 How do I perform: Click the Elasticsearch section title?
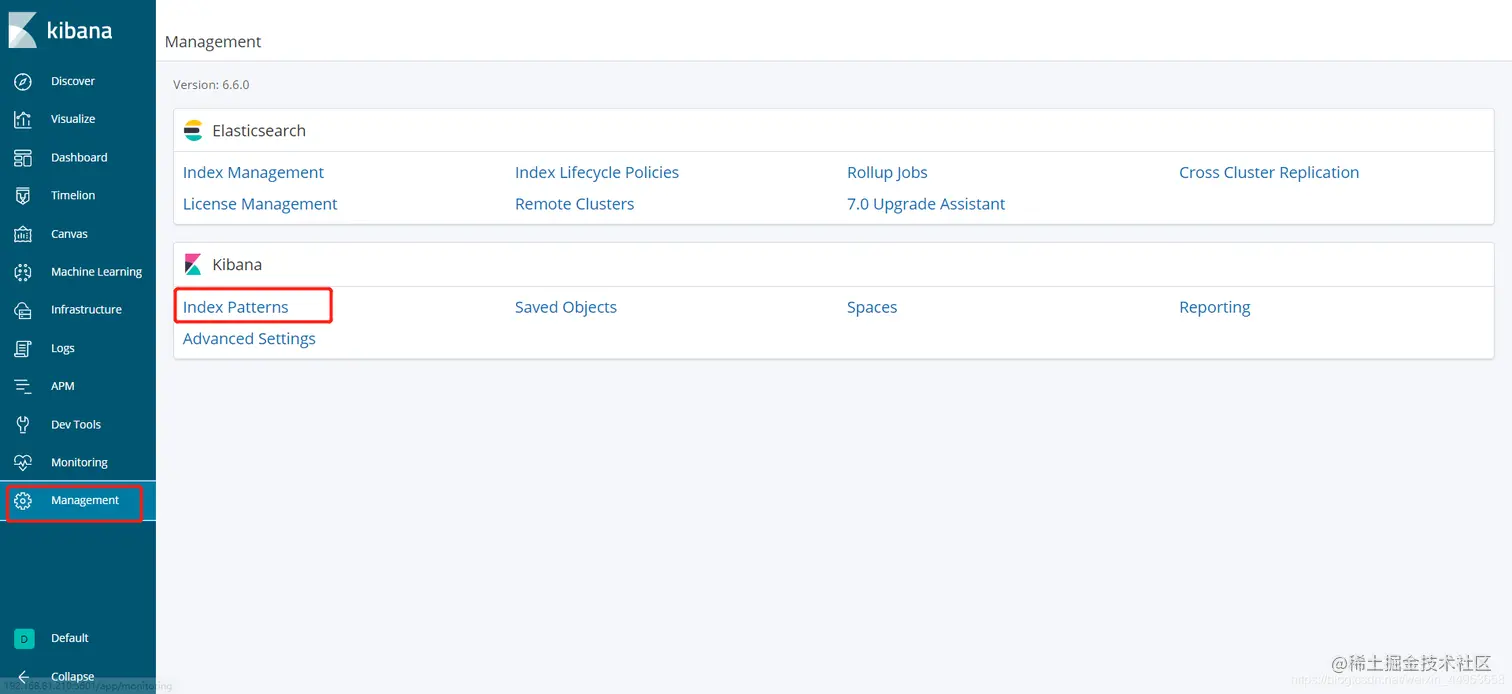coord(259,131)
